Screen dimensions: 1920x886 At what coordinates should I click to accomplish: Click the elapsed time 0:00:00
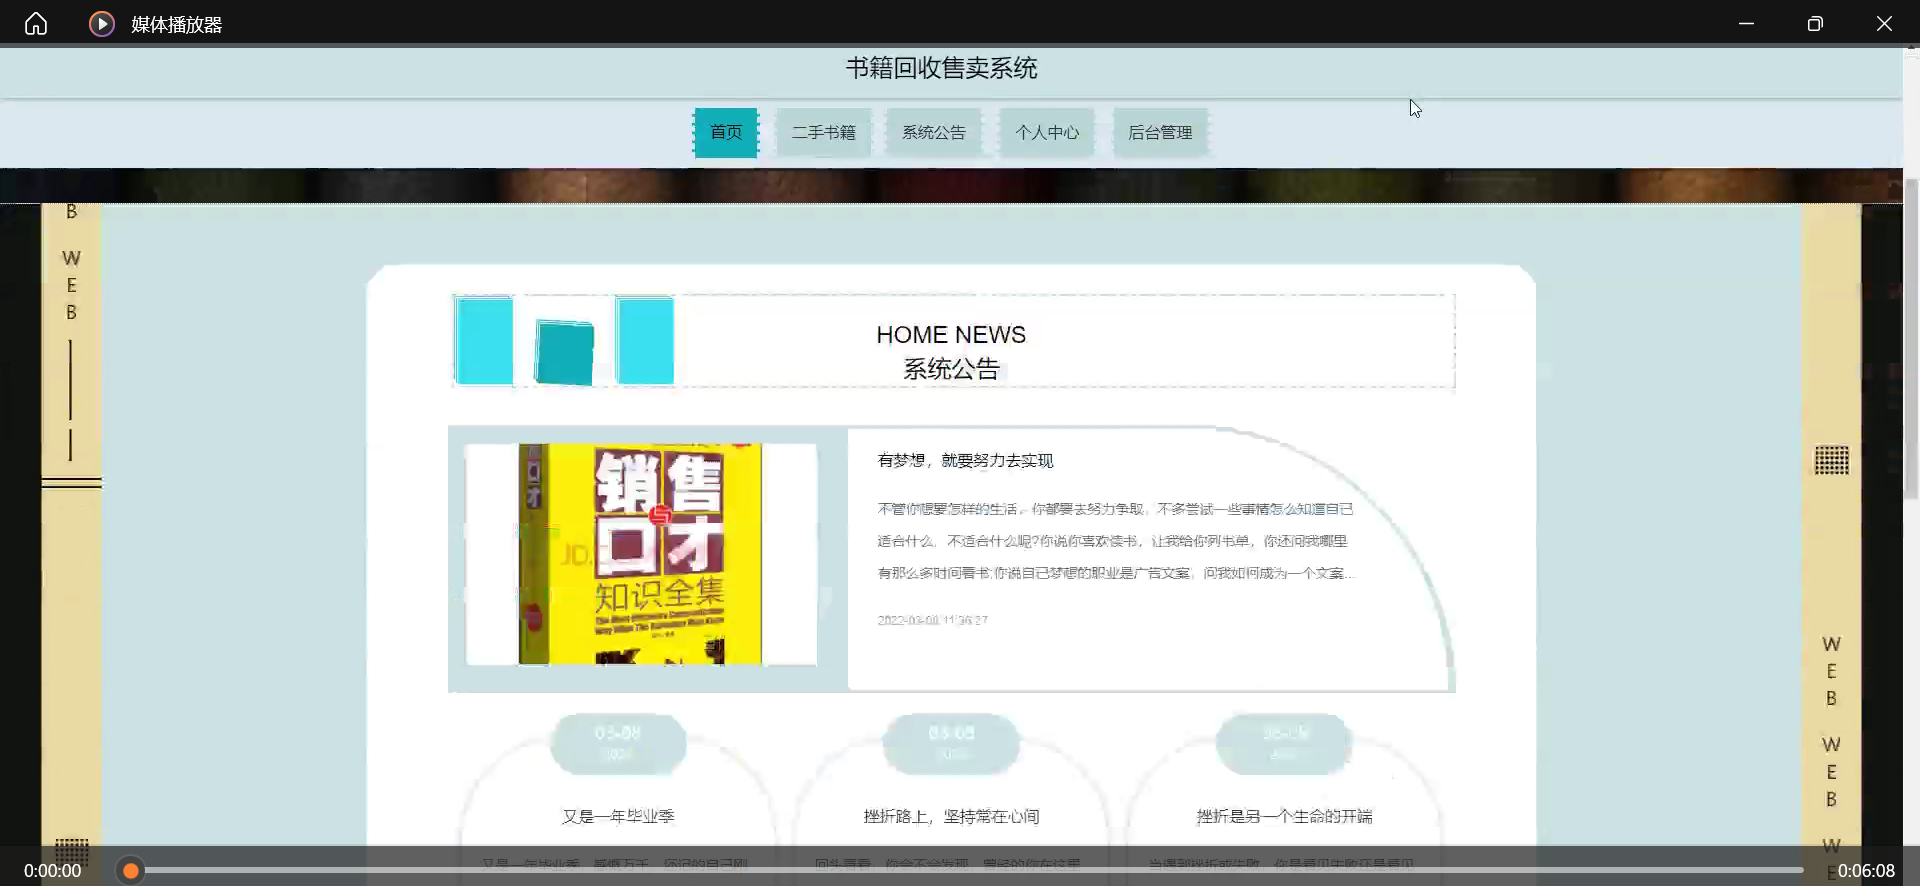(x=52, y=871)
